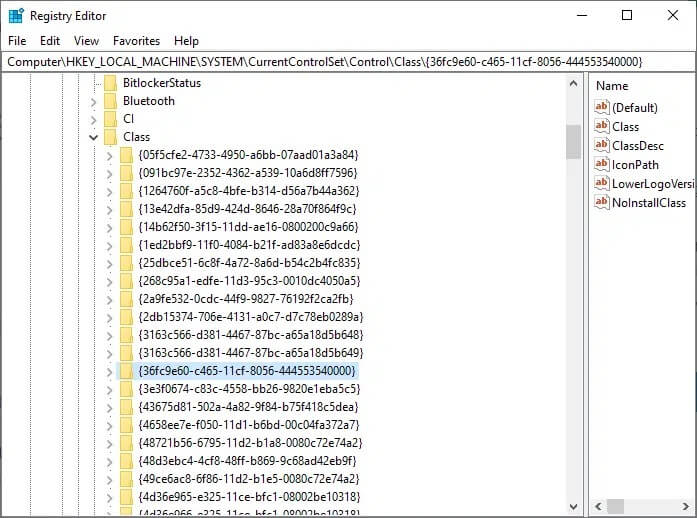Expand the selected {36fc9e60-c465-11cf-8056-444553540000} key

tap(109, 372)
